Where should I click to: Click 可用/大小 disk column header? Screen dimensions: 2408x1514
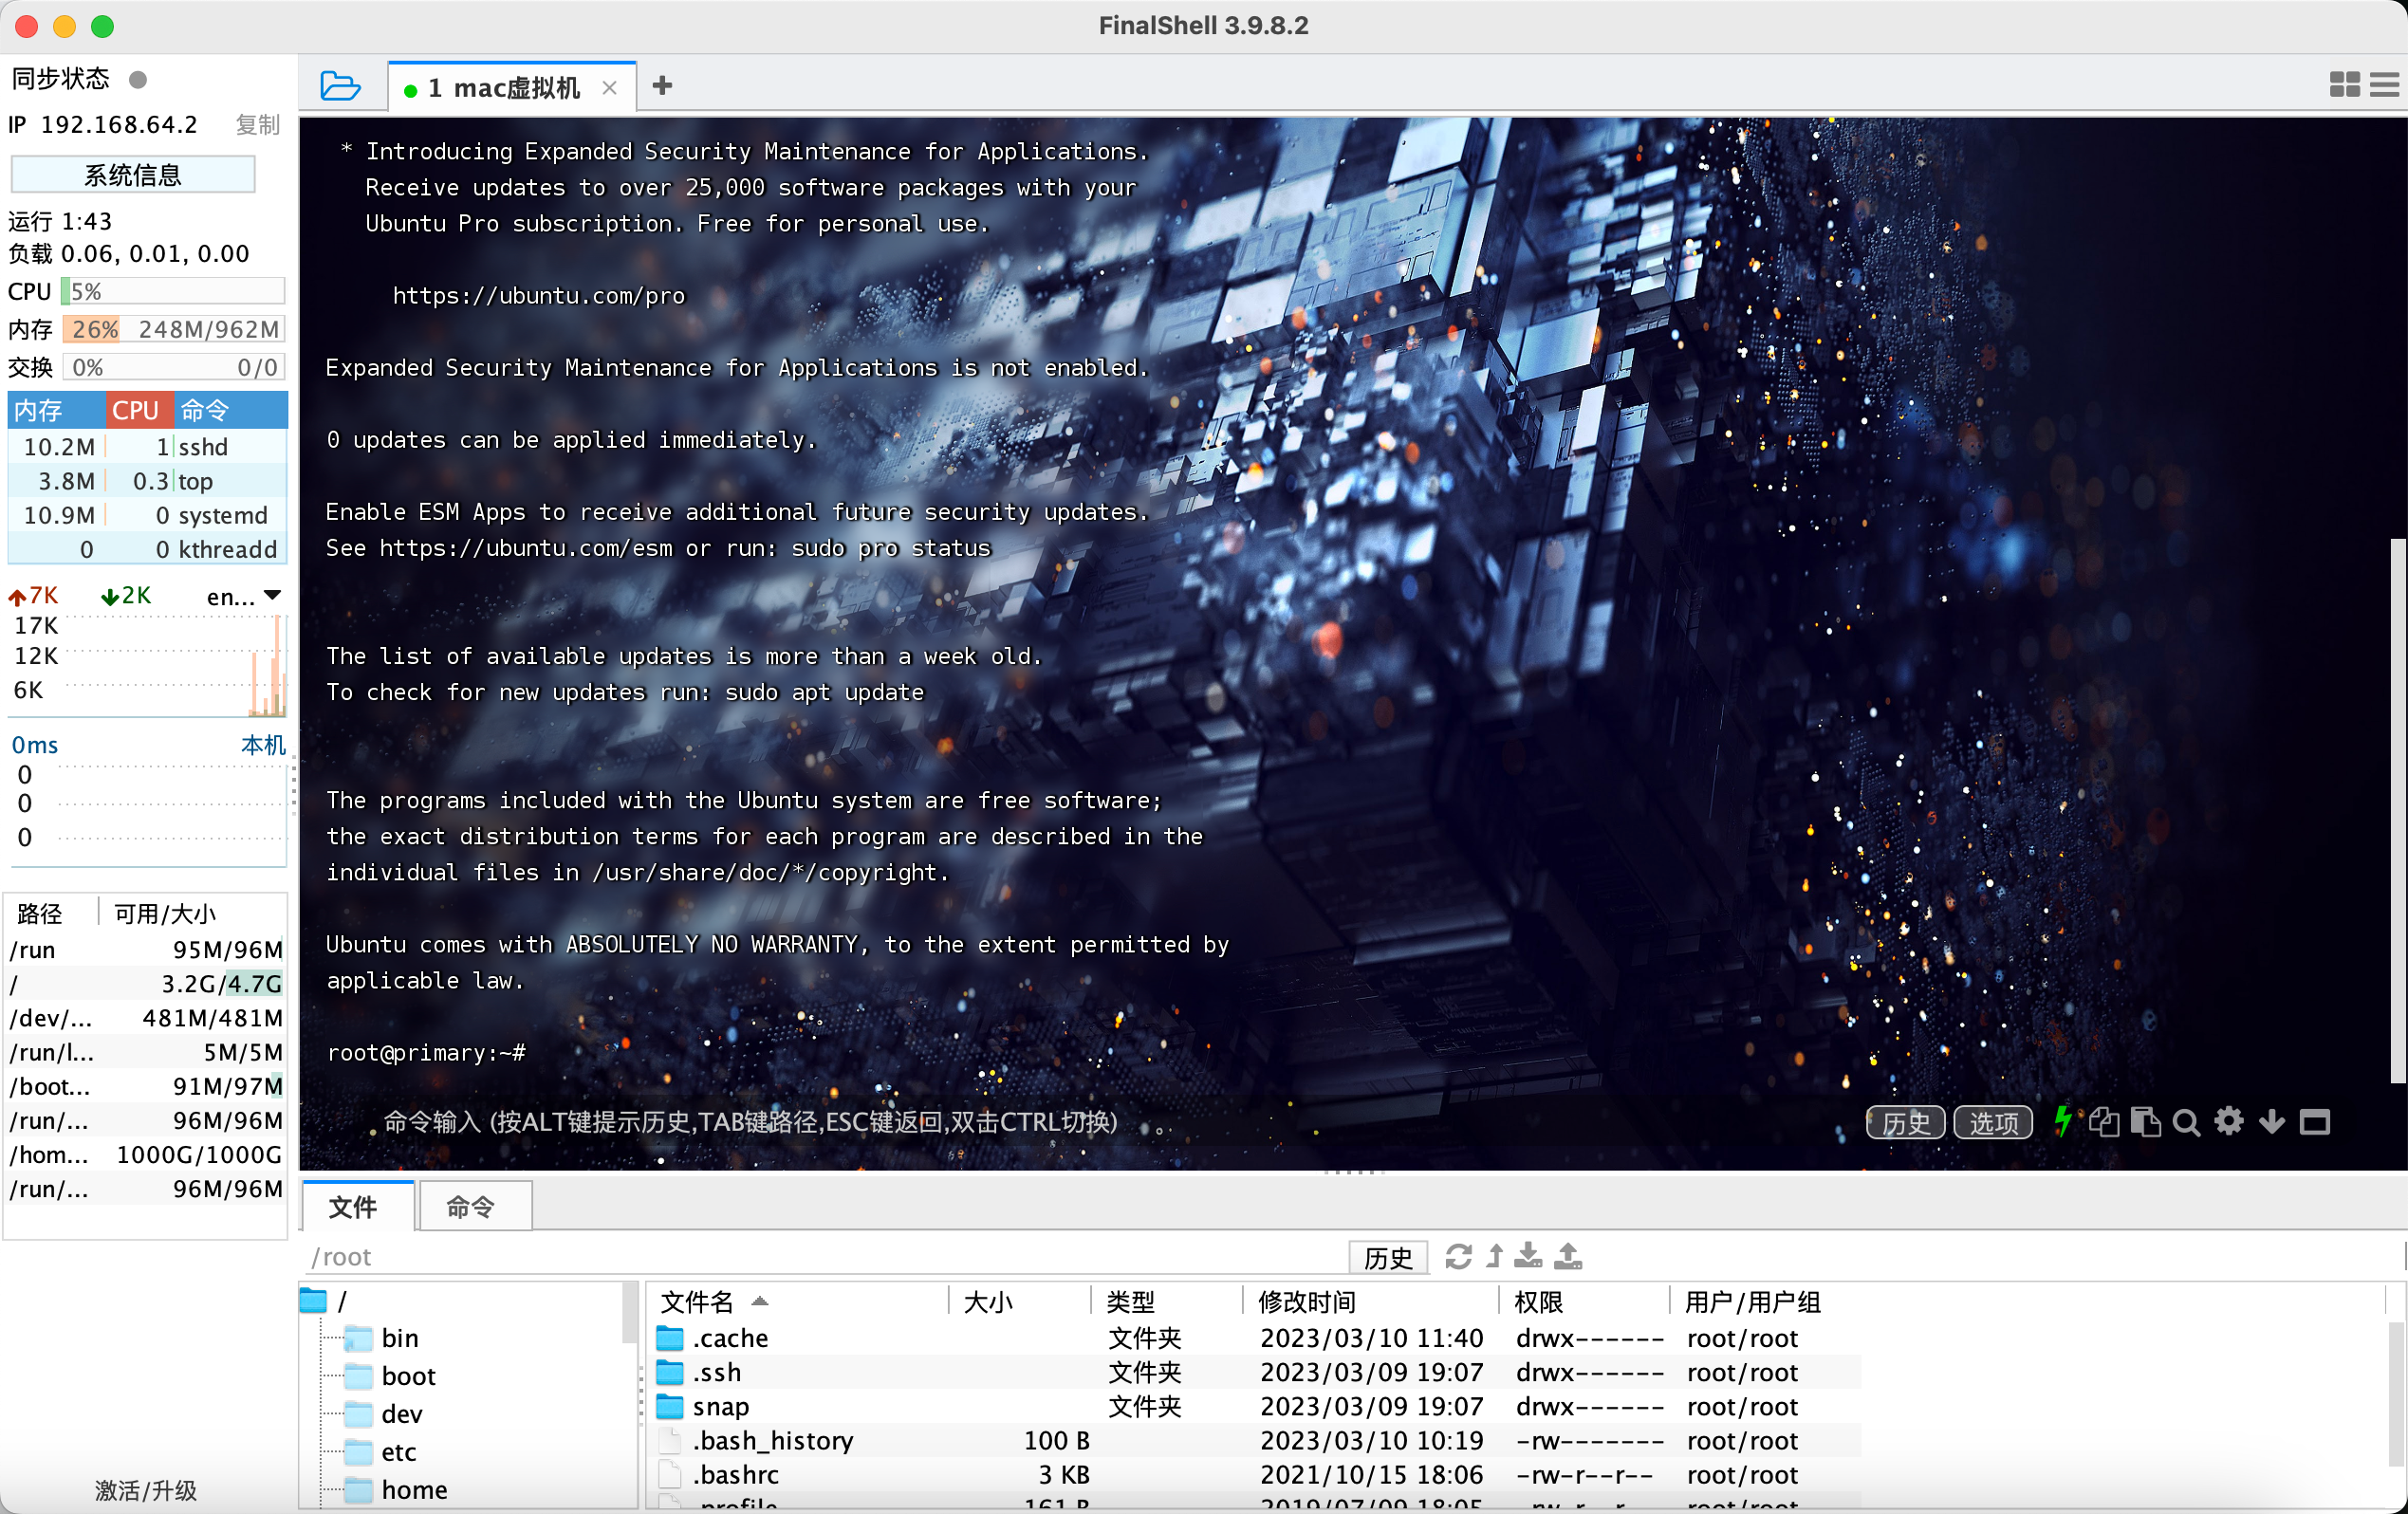pyautogui.click(x=192, y=913)
